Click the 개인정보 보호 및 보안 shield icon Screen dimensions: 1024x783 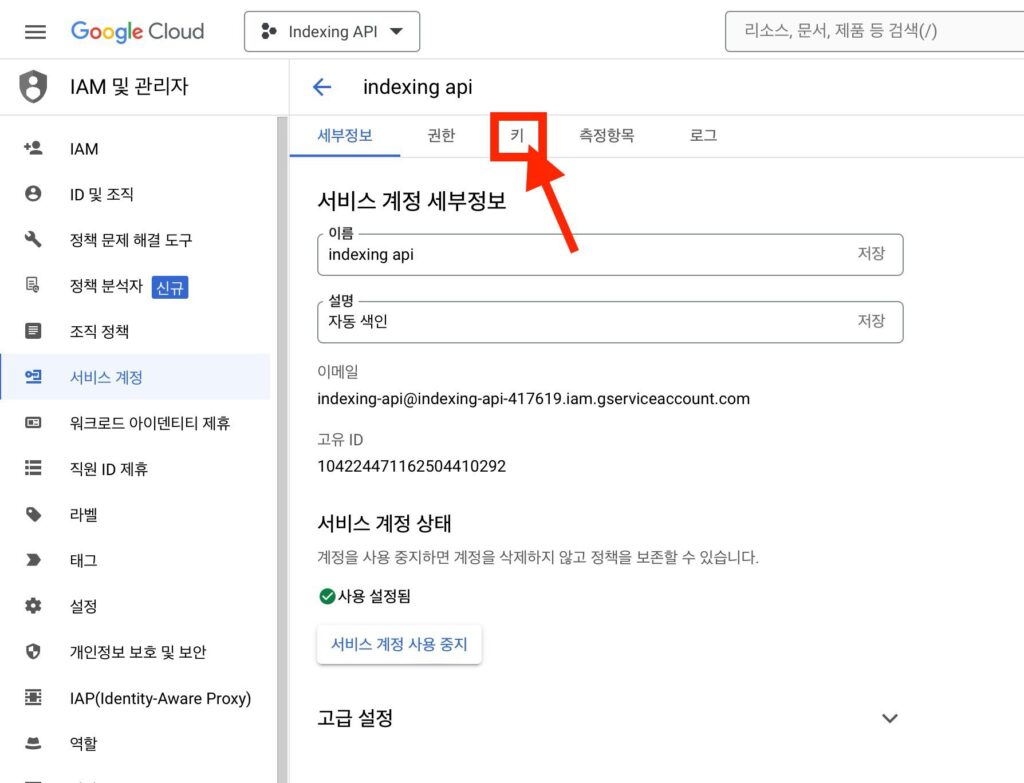[33, 652]
